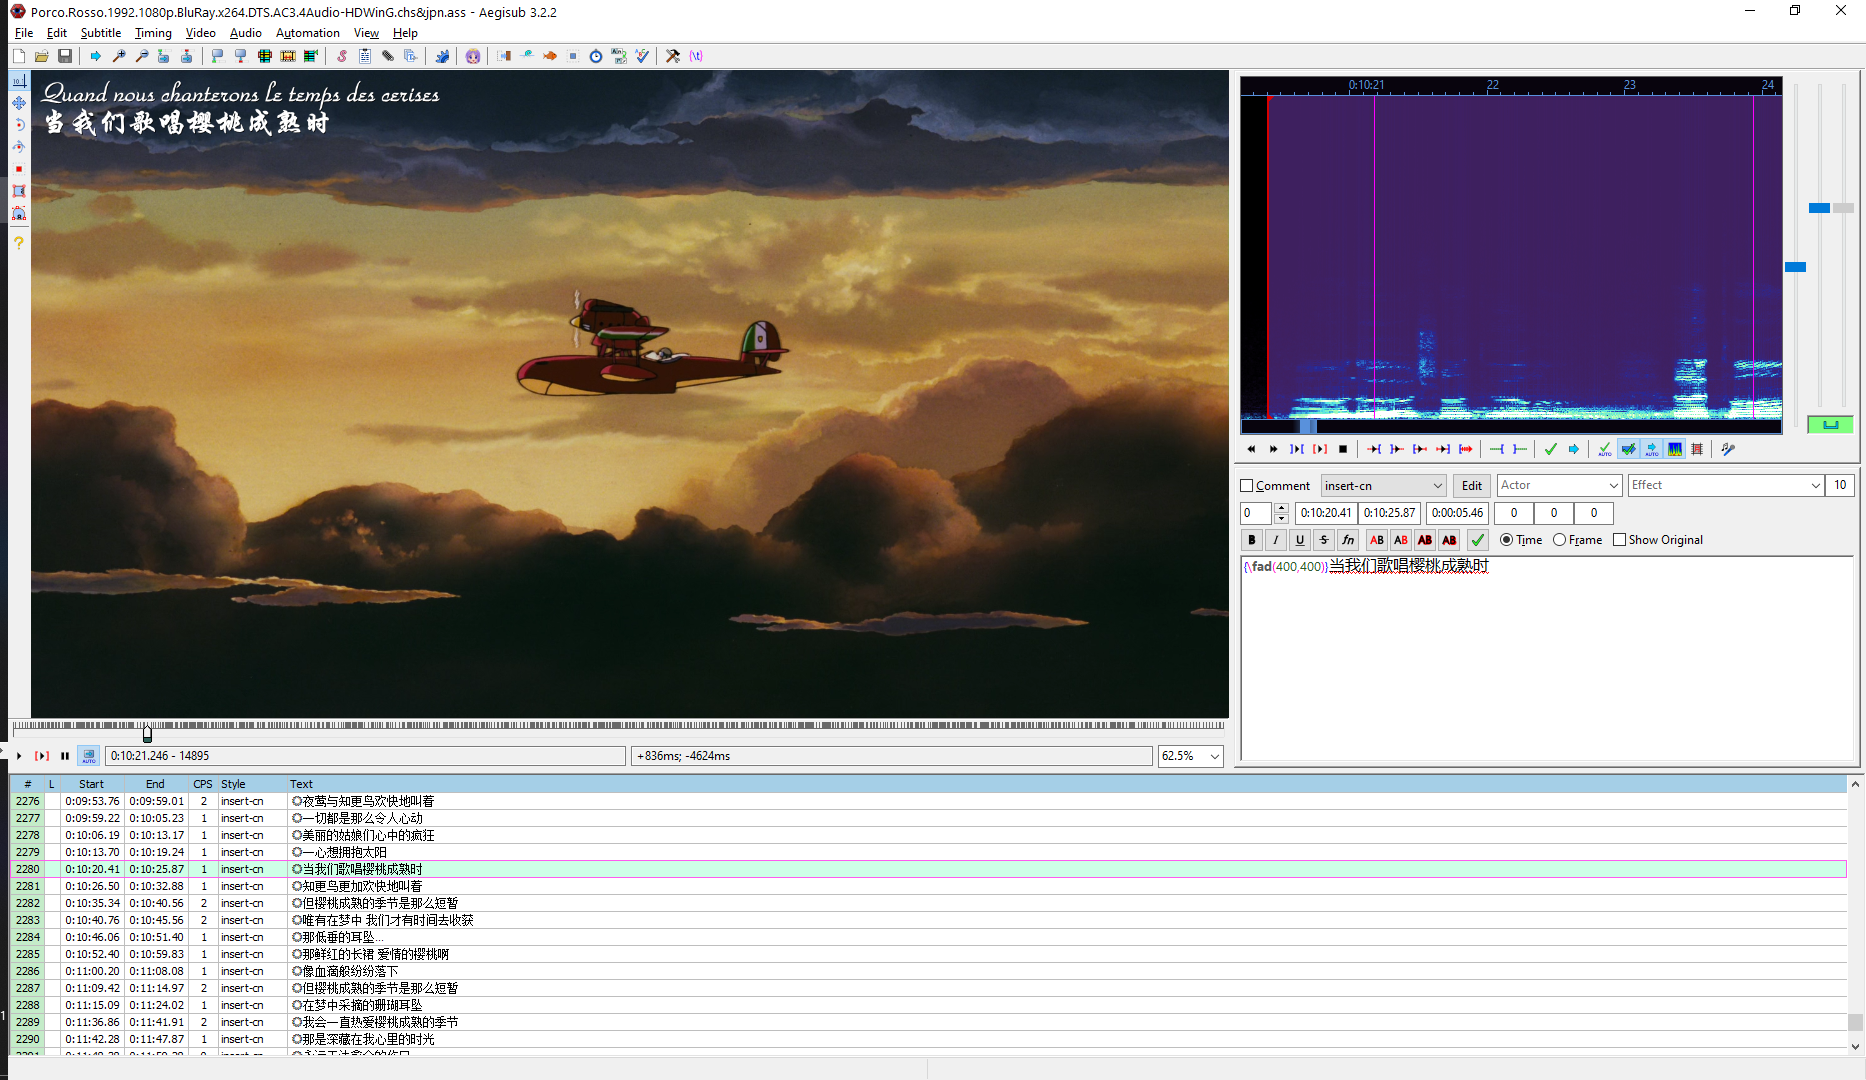Open the Attachments paperclip icon
This screenshot has width=1866, height=1080.
click(x=388, y=56)
